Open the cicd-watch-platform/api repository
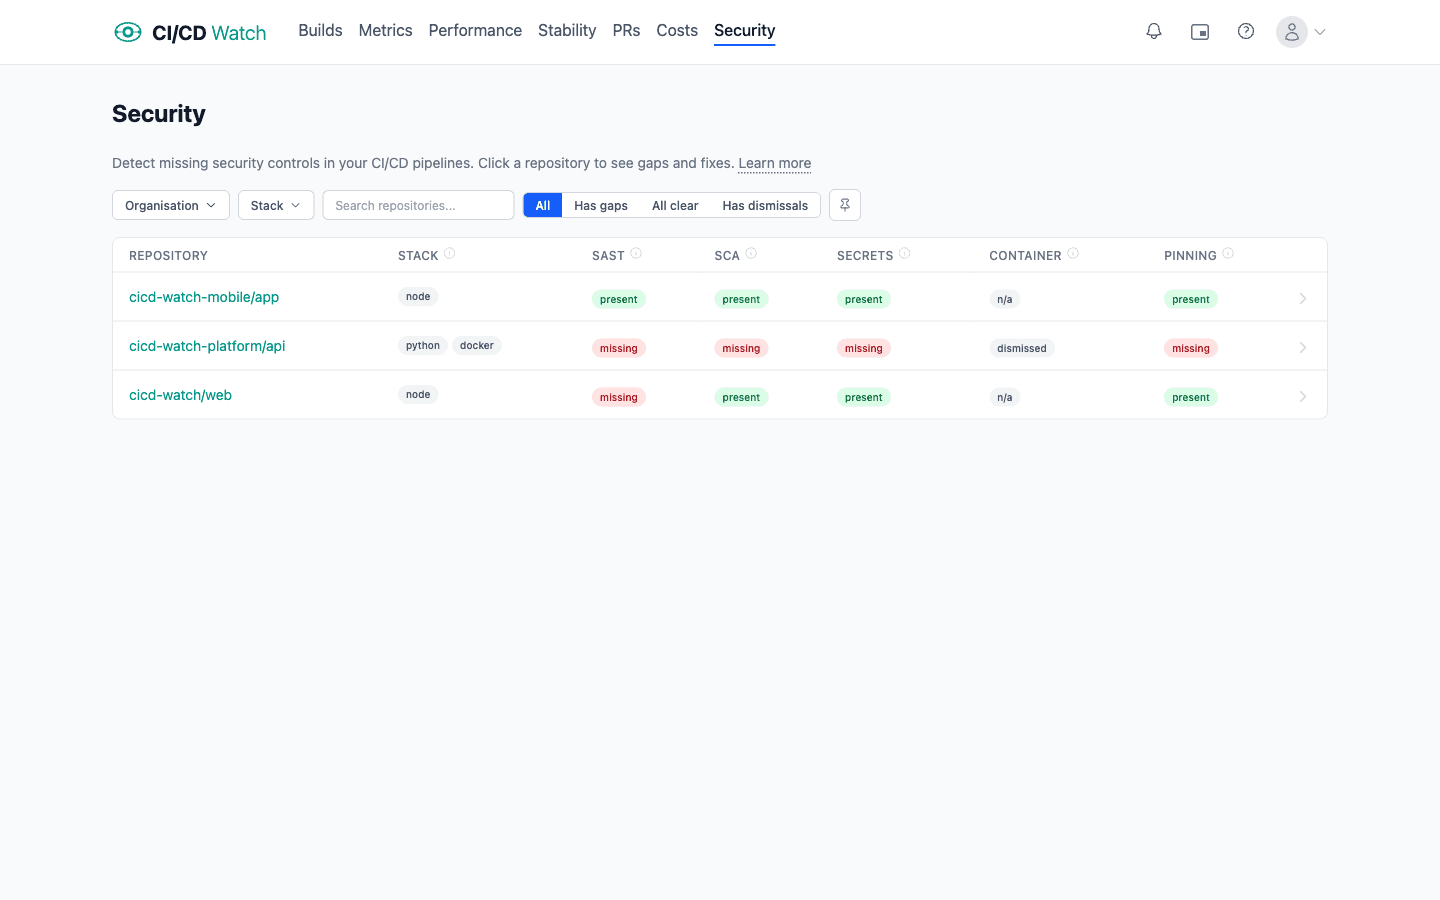1440x900 pixels. 207,345
